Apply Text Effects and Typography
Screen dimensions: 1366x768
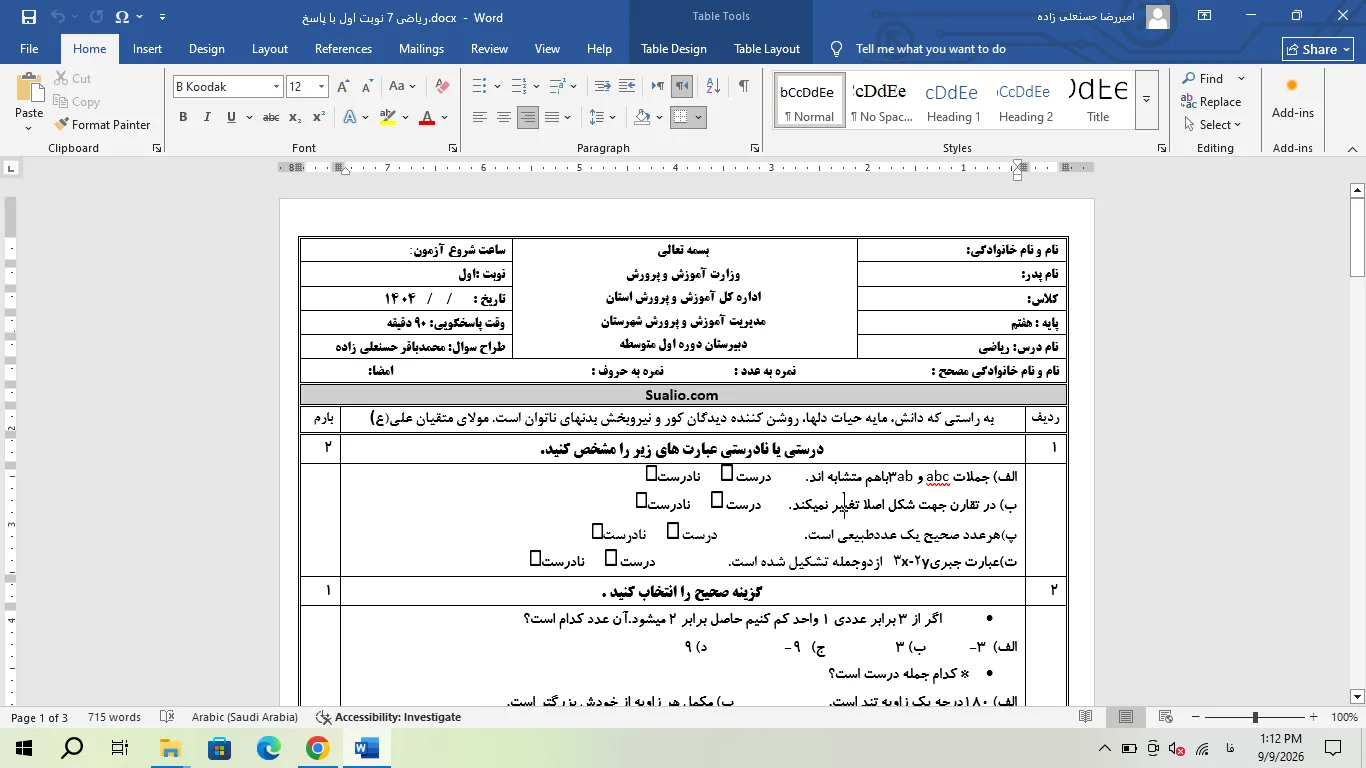(x=350, y=117)
